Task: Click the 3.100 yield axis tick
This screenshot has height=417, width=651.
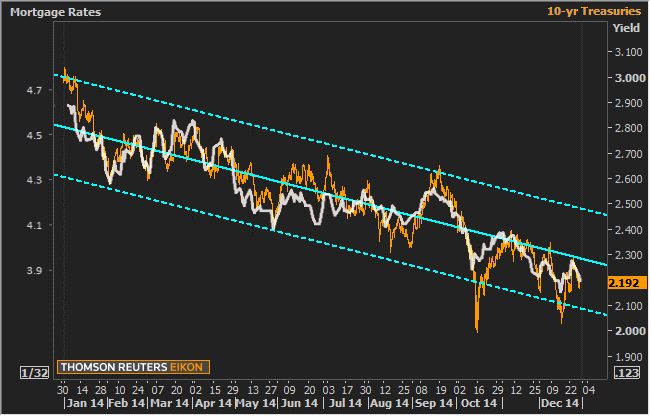Action: tap(629, 53)
